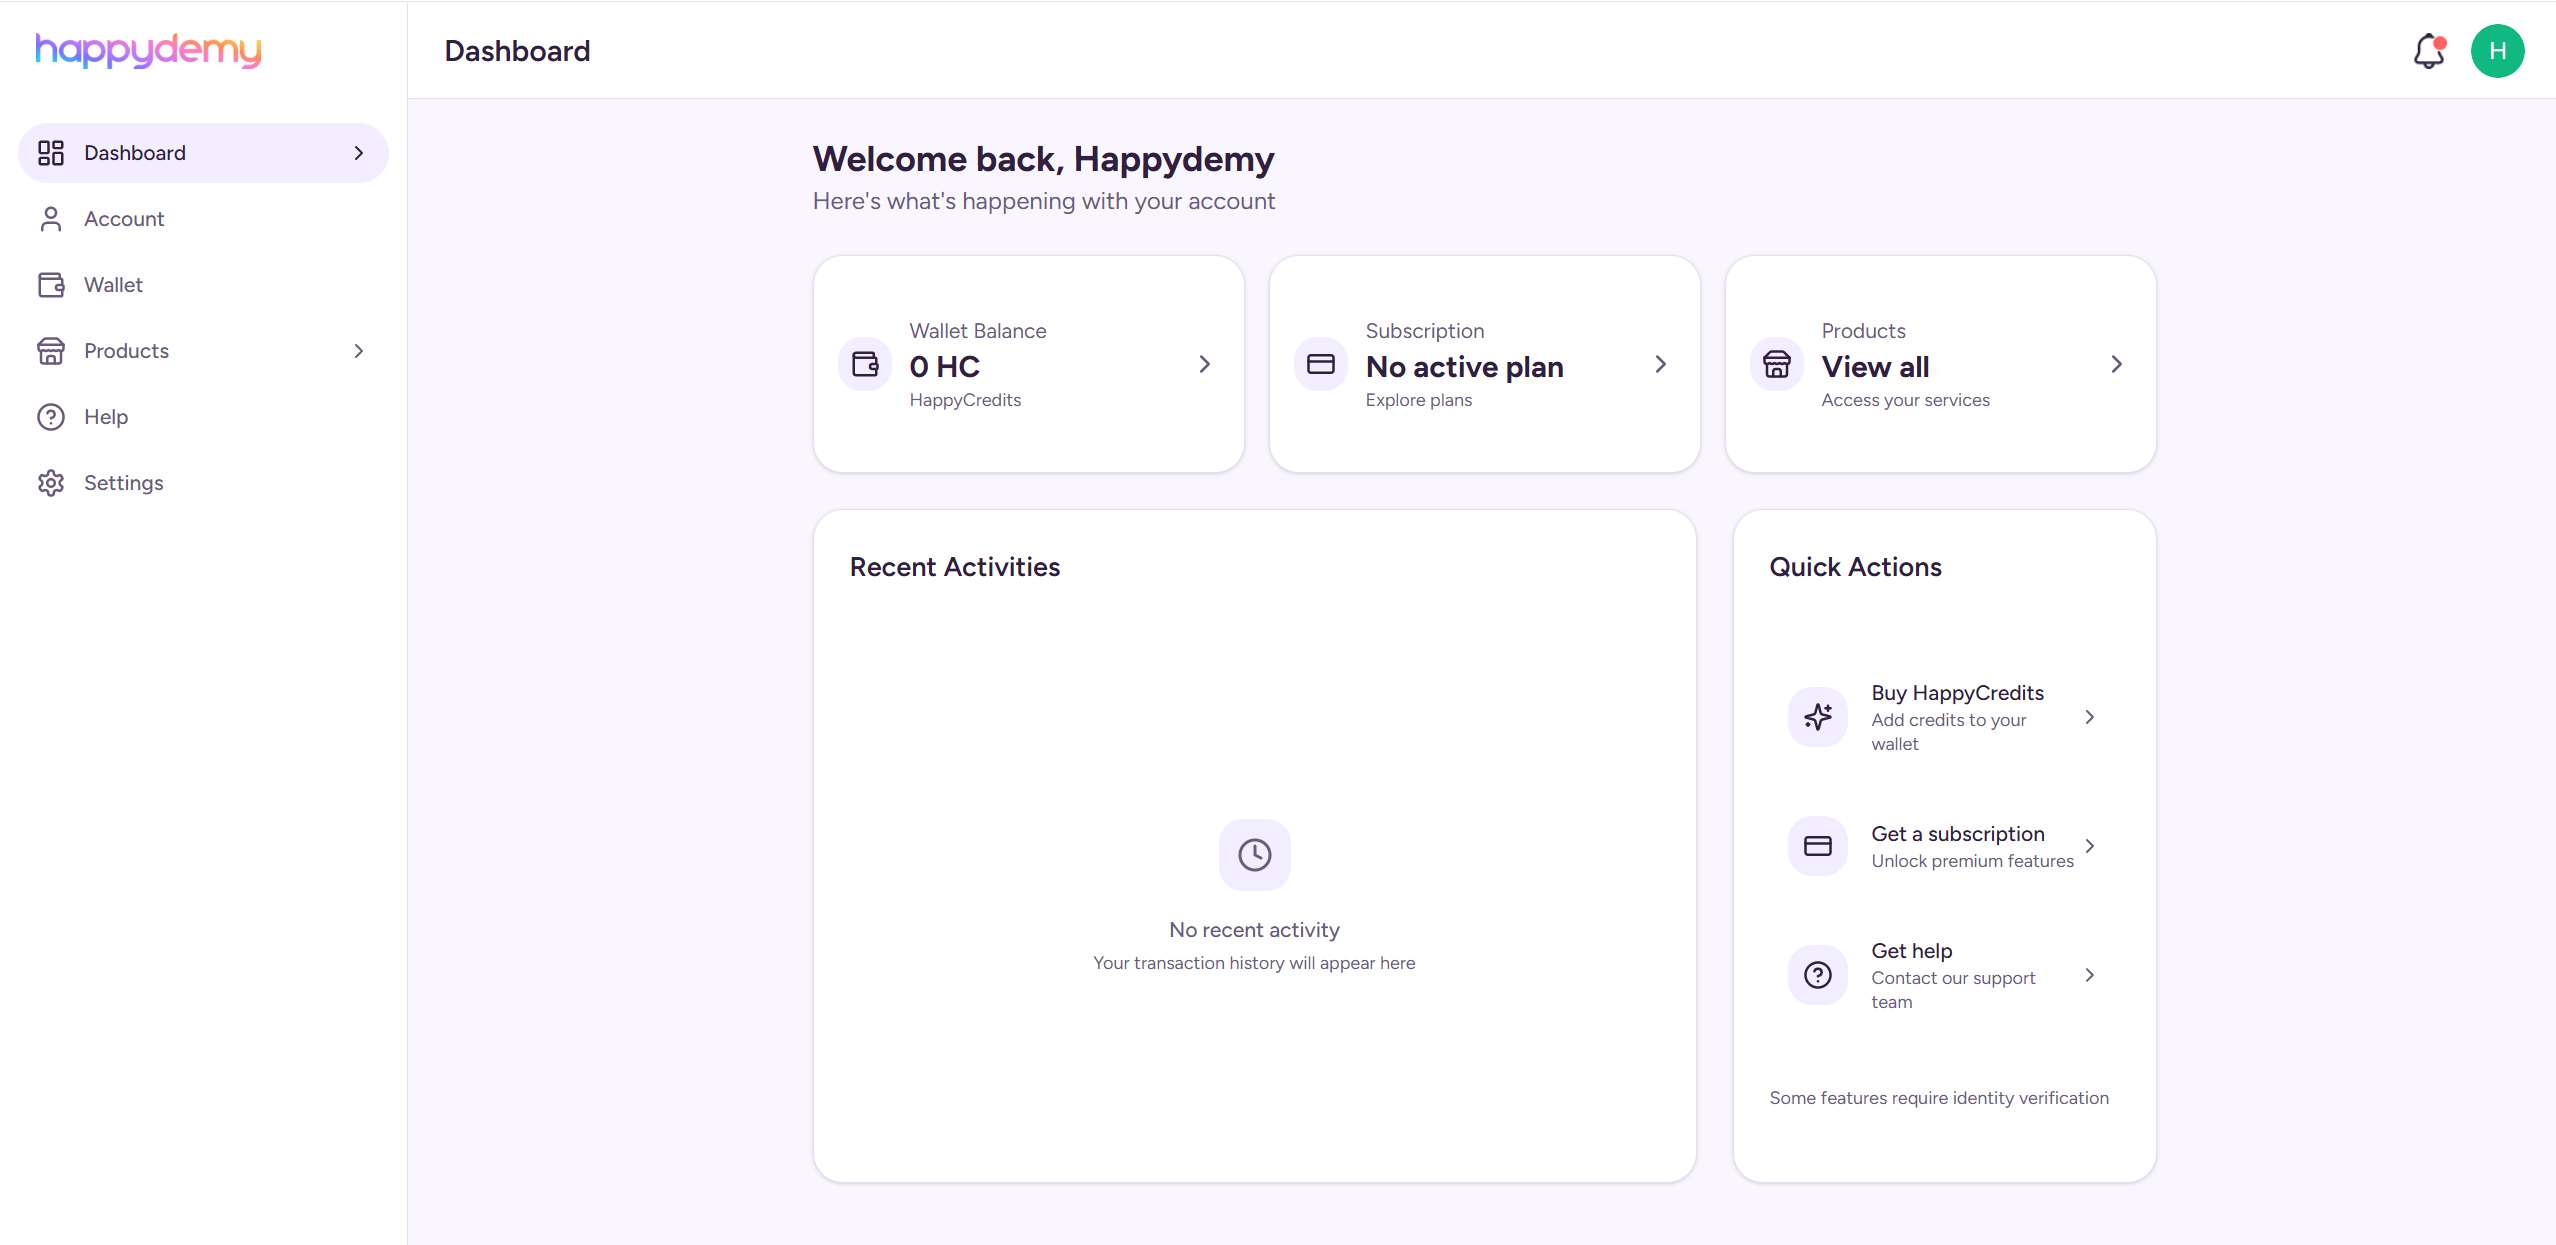
Task: Click the No active plan chevron
Action: [x=1661, y=364]
